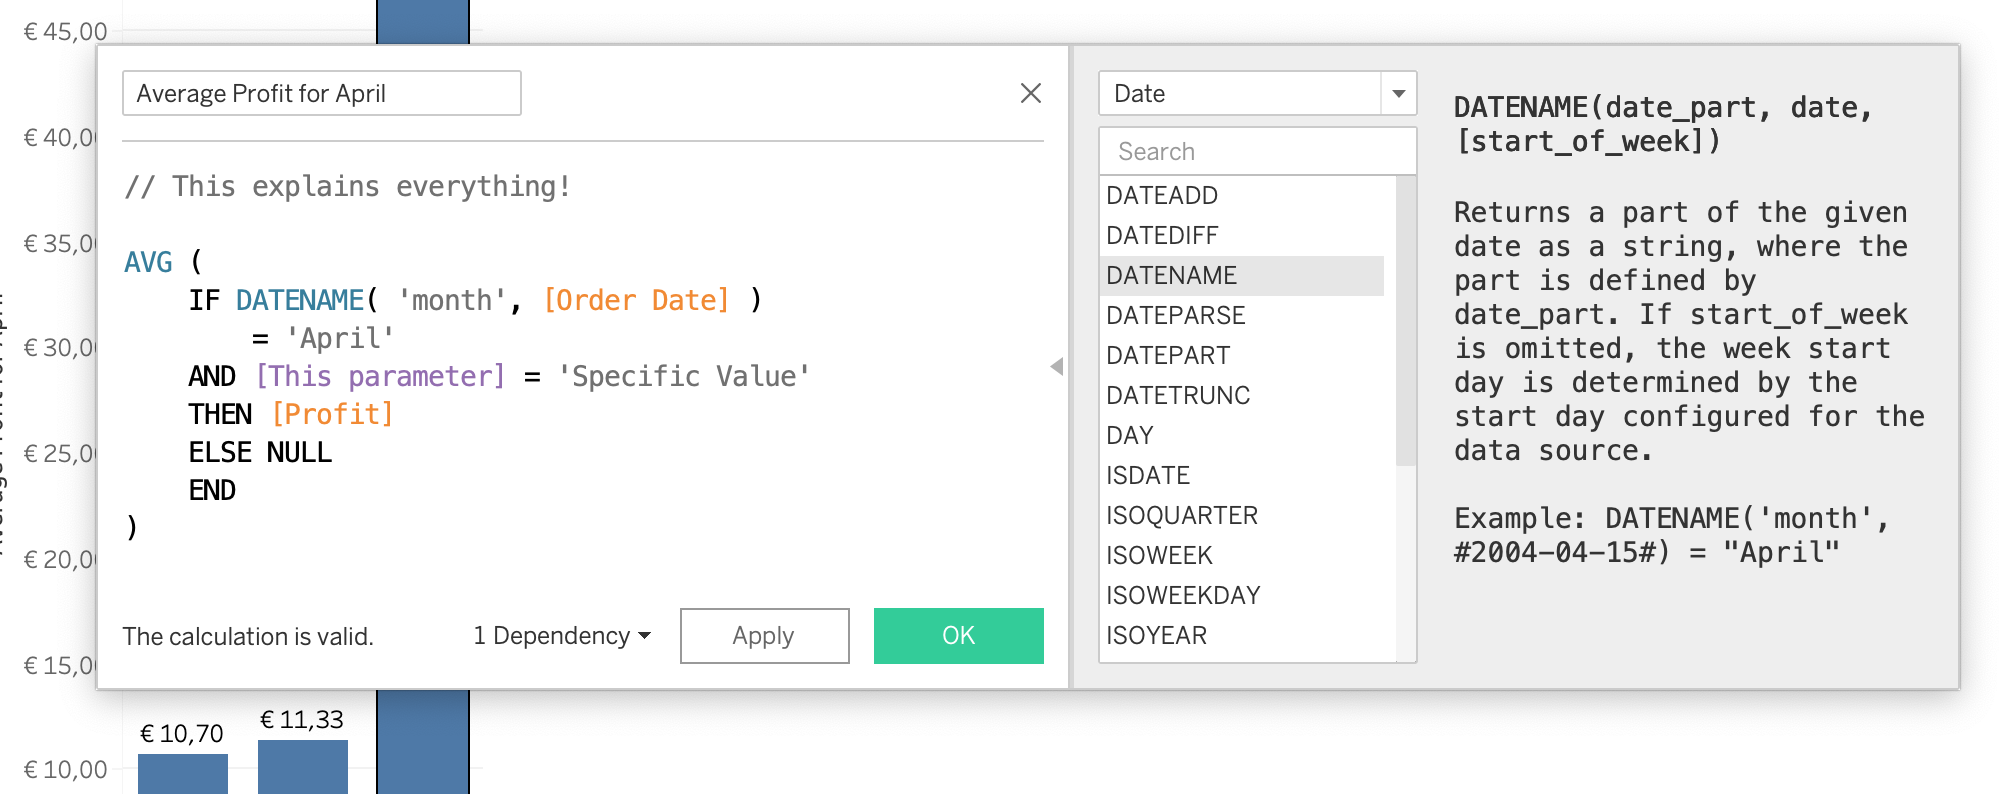Click the Apply button
The height and width of the screenshot is (794, 2006).
[x=764, y=636]
